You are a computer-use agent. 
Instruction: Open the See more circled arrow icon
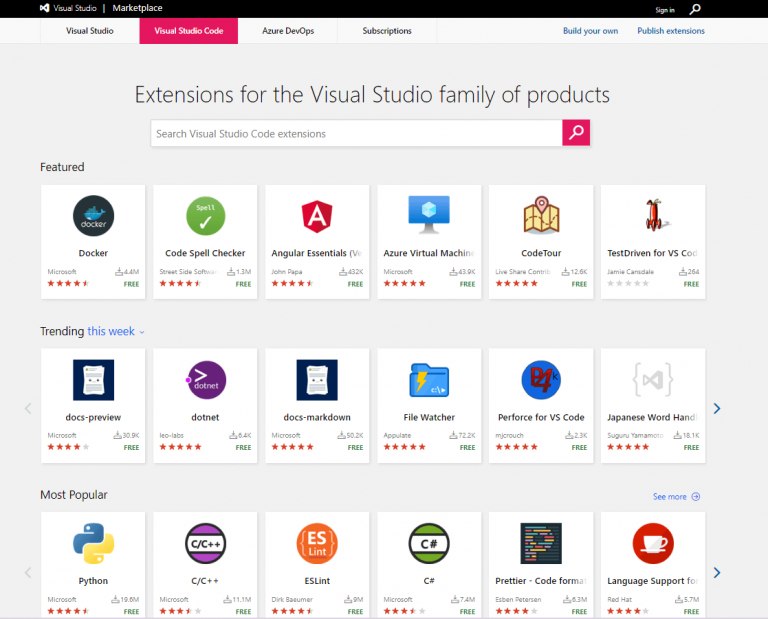(696, 497)
